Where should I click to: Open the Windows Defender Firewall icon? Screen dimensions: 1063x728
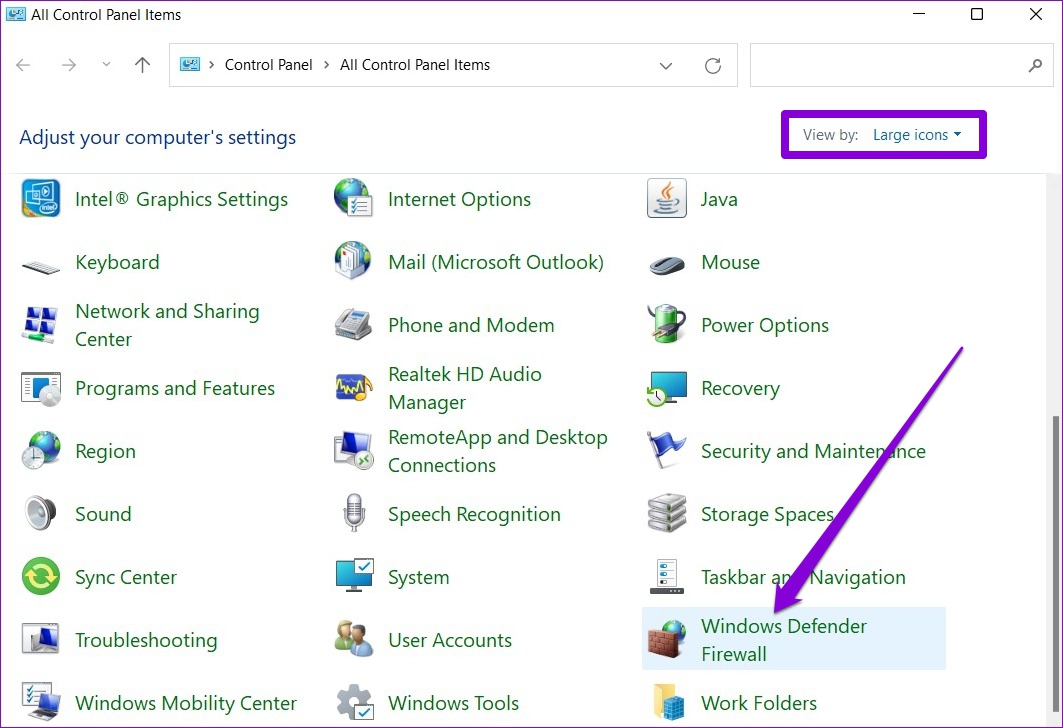667,640
